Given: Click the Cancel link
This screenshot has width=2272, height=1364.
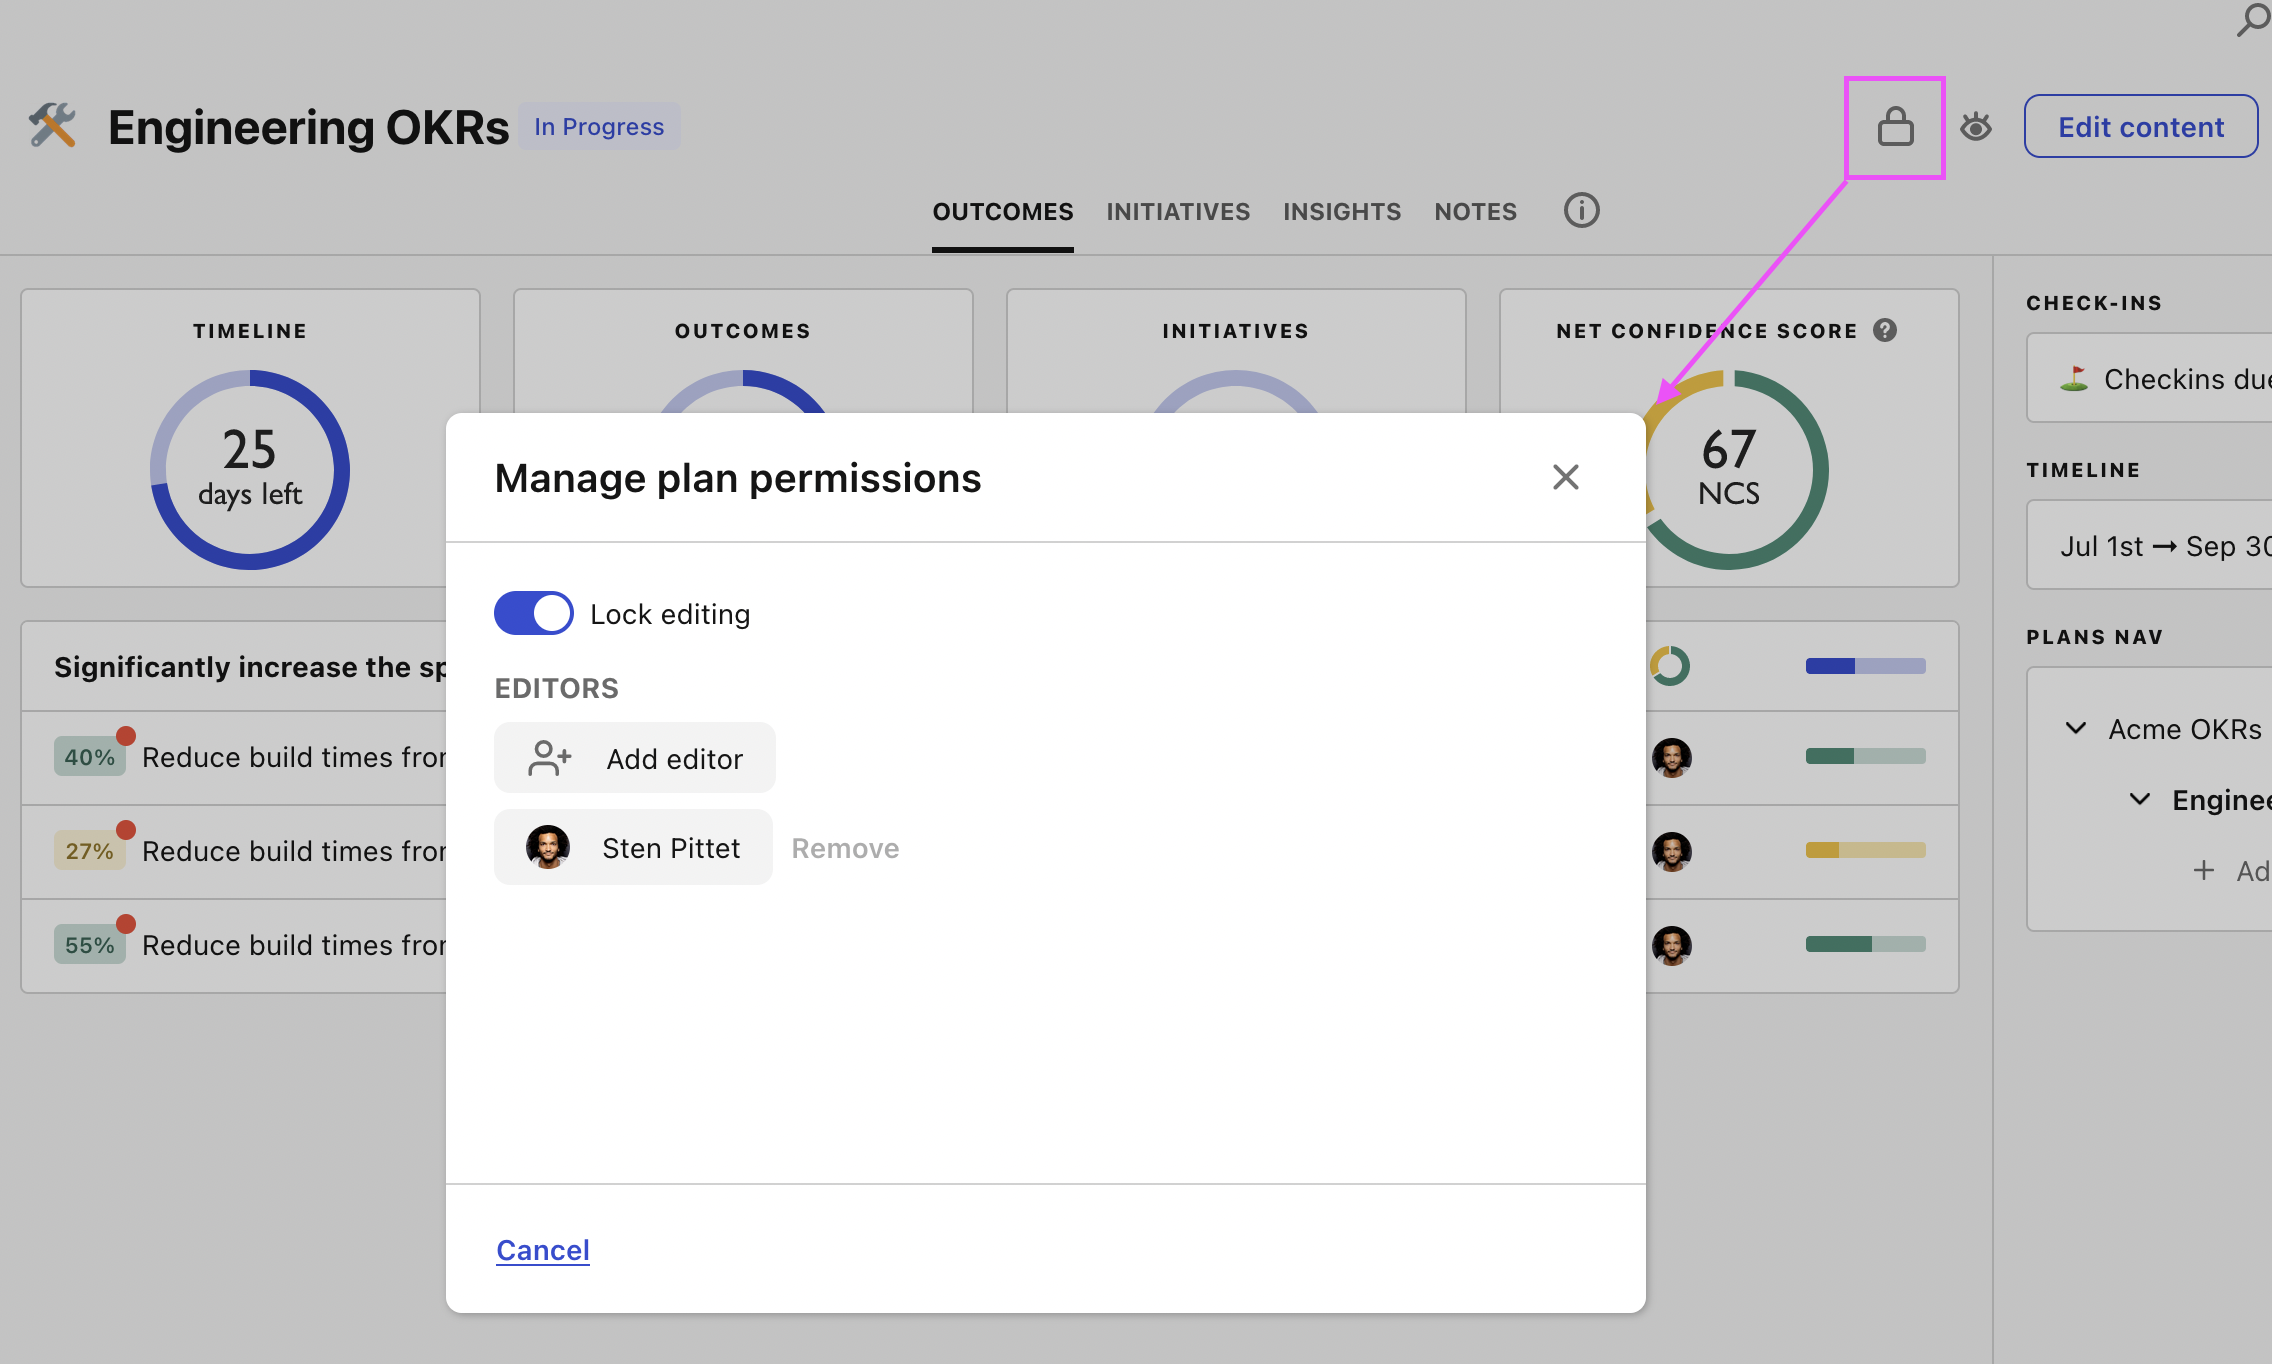Looking at the screenshot, I should point(543,1250).
